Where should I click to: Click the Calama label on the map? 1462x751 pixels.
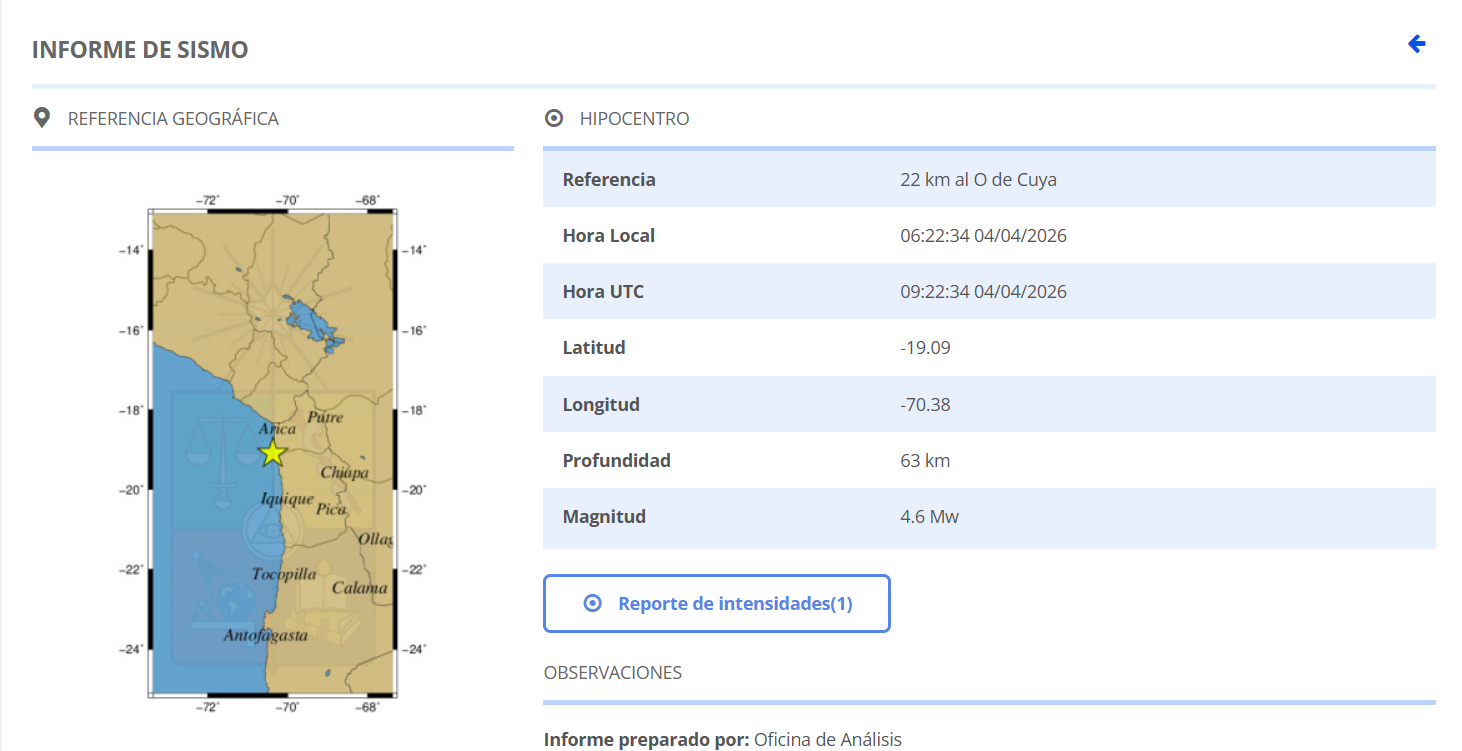pyautogui.click(x=359, y=588)
